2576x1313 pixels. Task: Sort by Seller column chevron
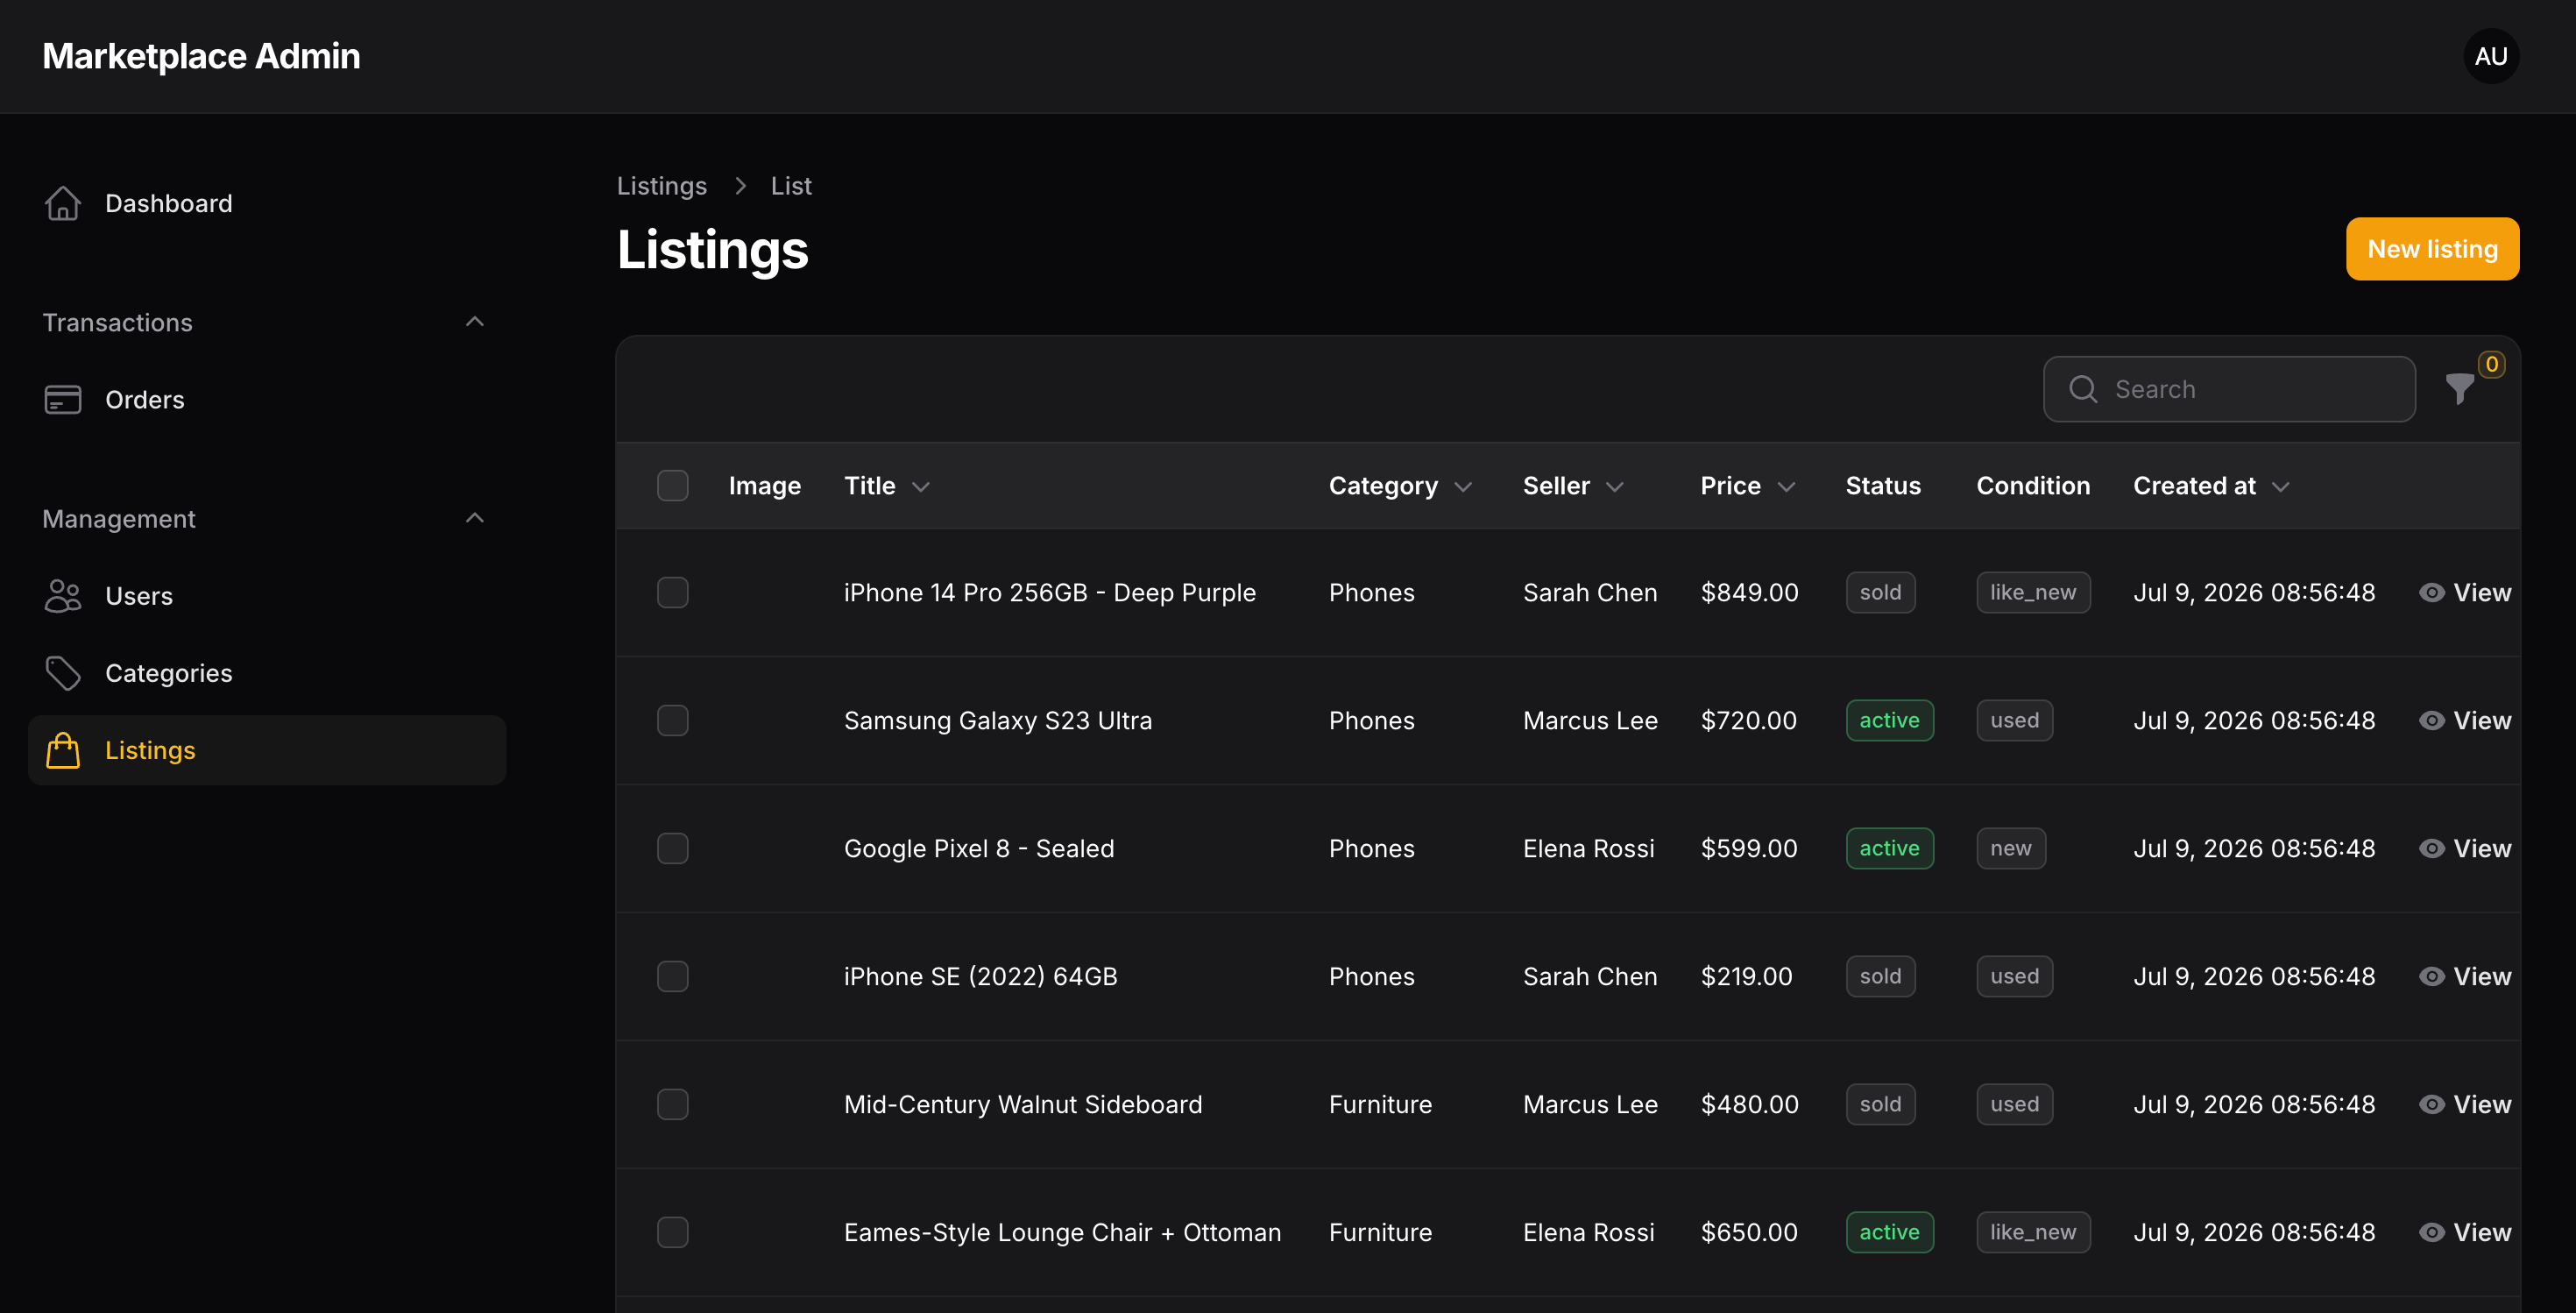[x=1614, y=487]
